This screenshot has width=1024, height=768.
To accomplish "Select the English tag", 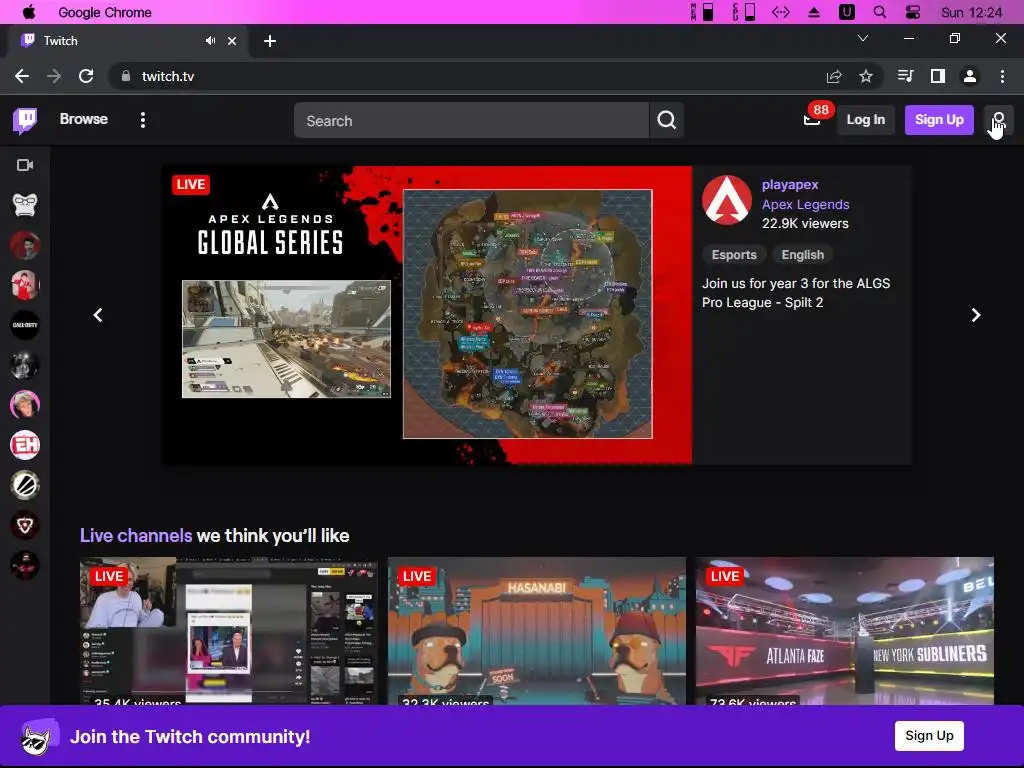I will point(803,255).
